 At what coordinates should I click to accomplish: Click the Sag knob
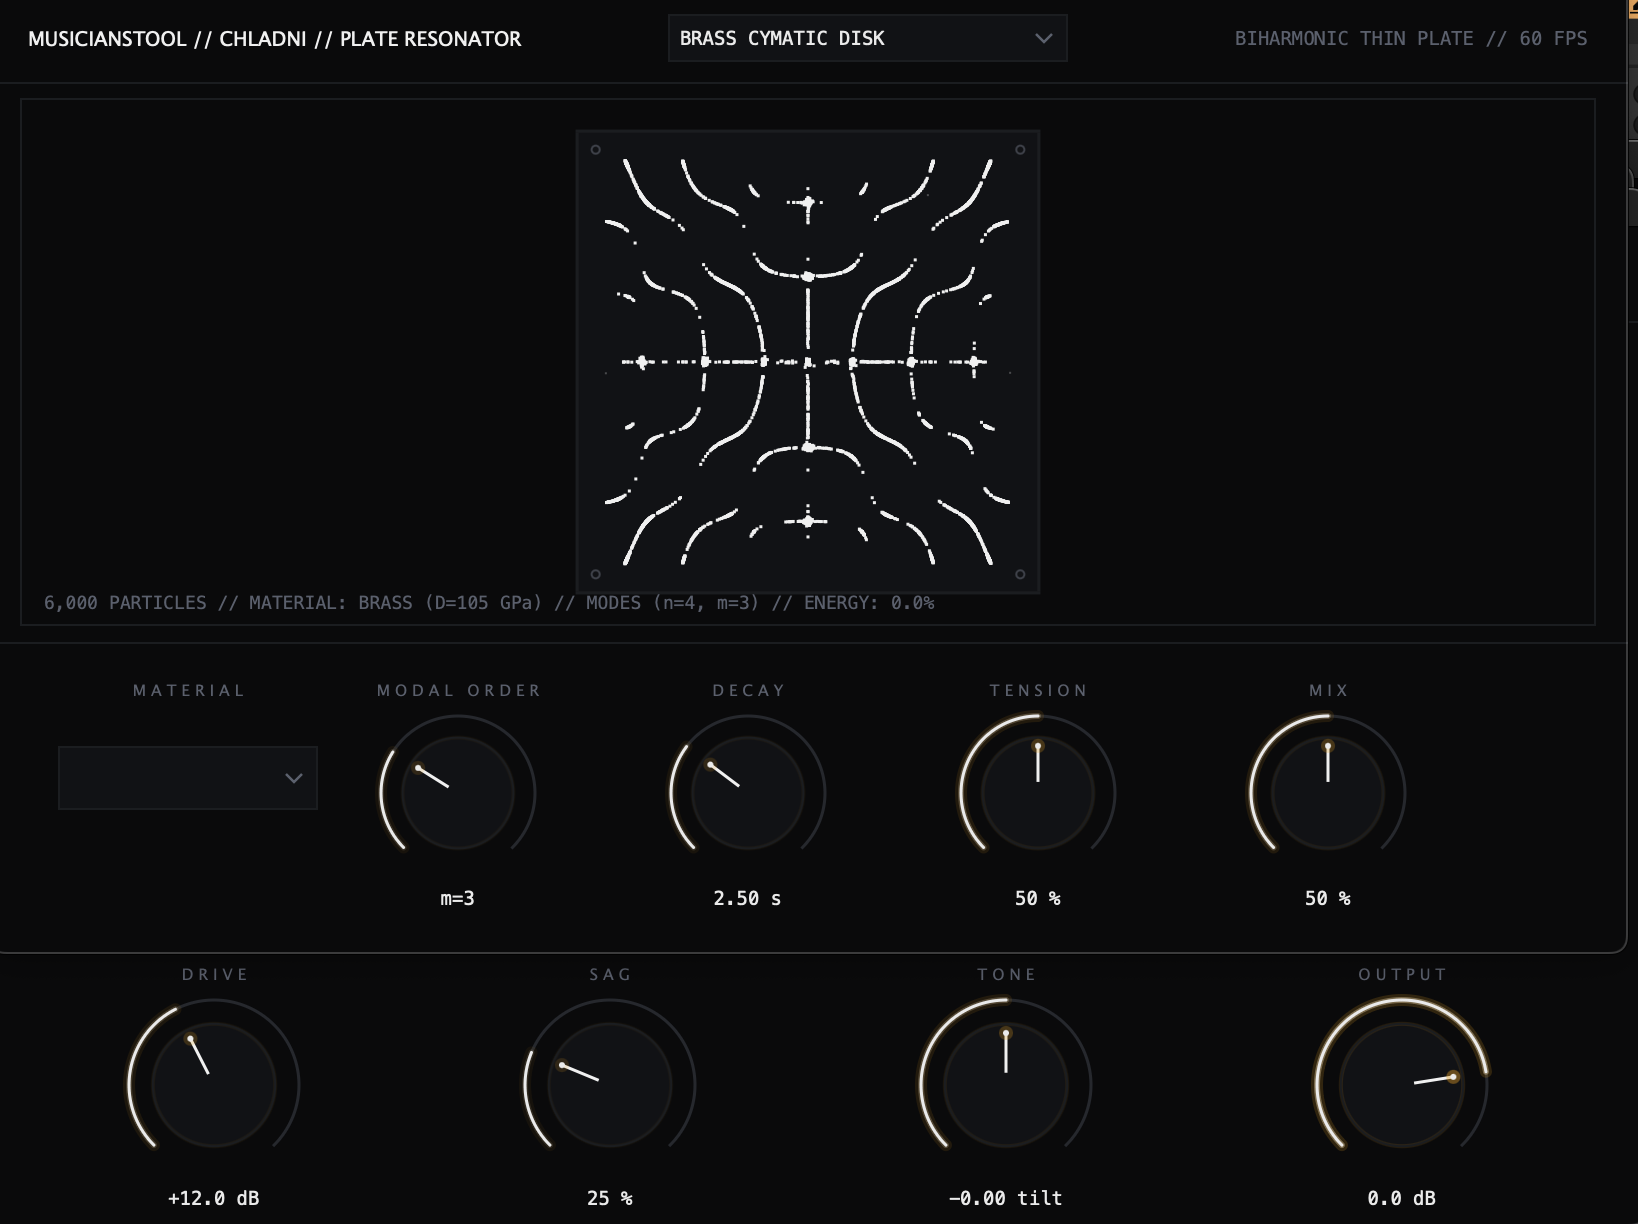coord(610,1085)
